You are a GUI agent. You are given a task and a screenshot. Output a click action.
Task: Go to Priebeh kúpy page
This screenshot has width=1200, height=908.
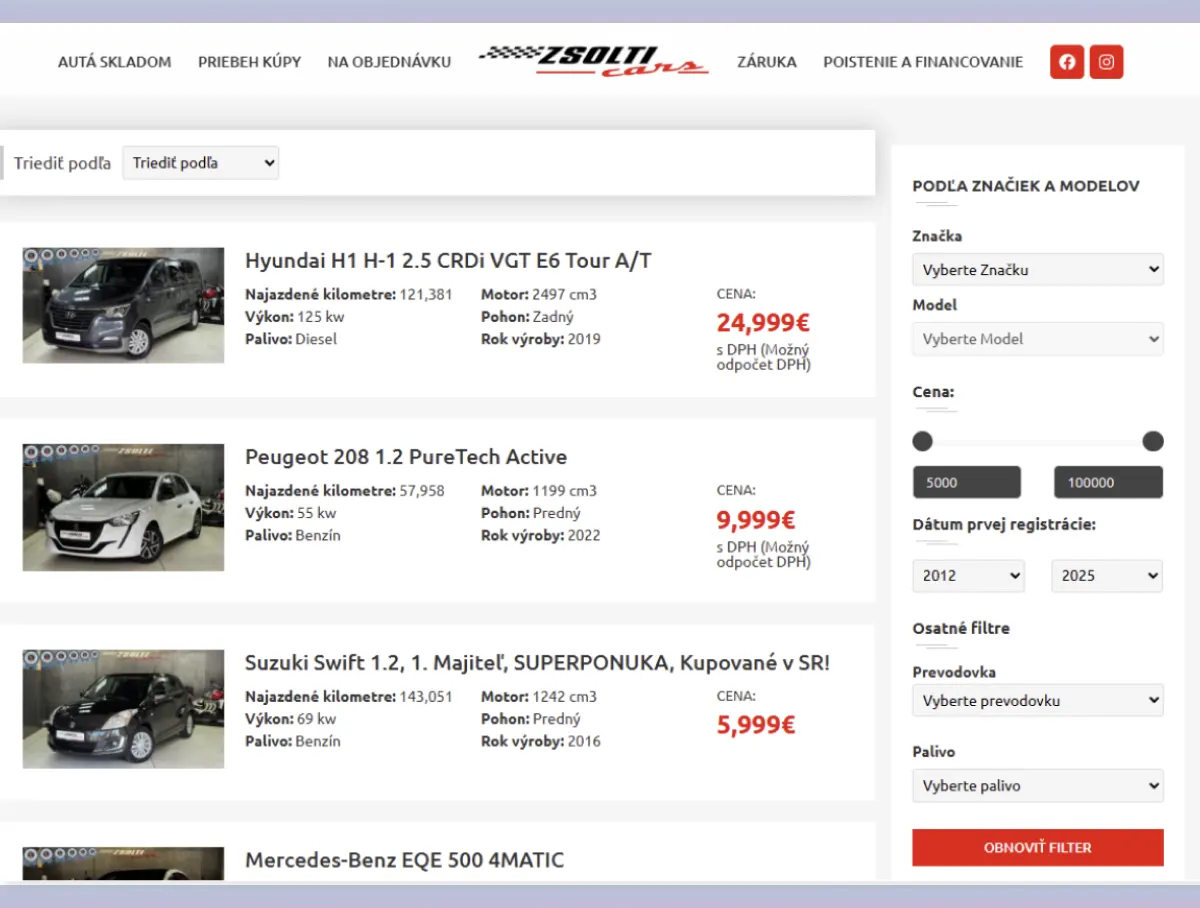point(249,62)
